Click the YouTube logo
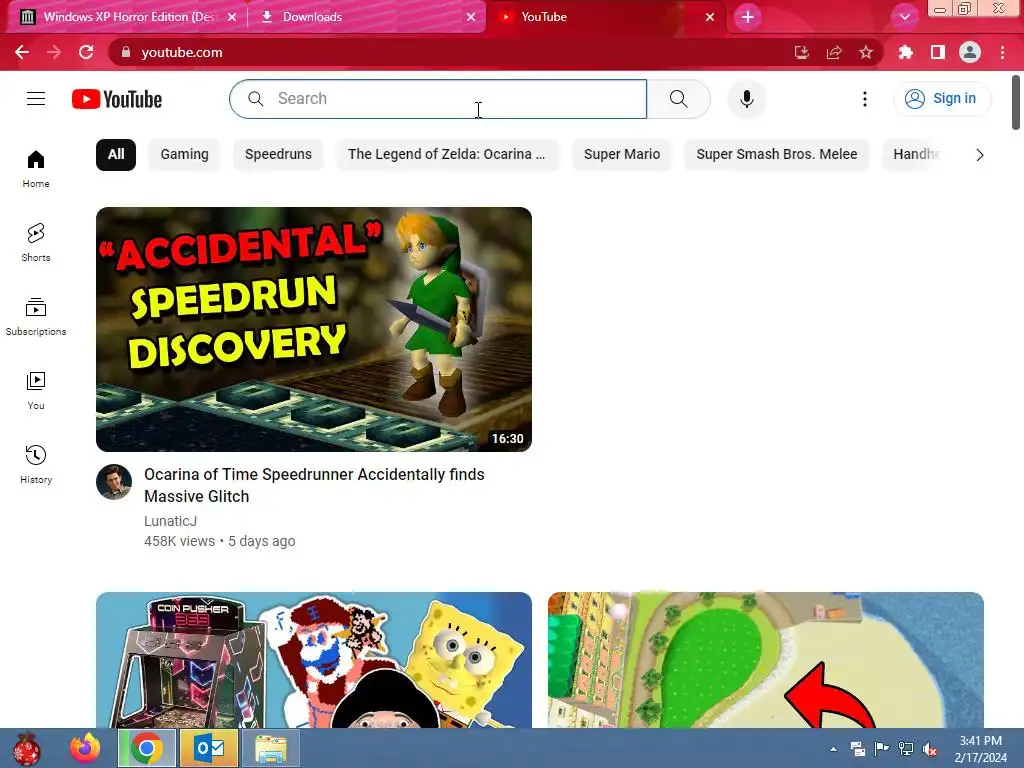This screenshot has height=768, width=1024. 117,99
